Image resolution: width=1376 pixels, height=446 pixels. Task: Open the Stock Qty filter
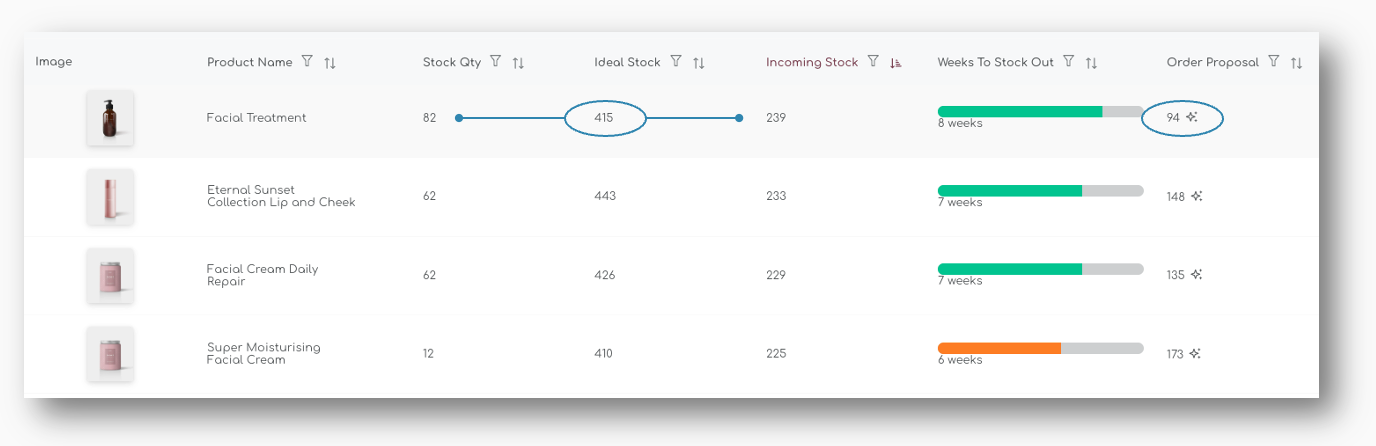tap(495, 62)
